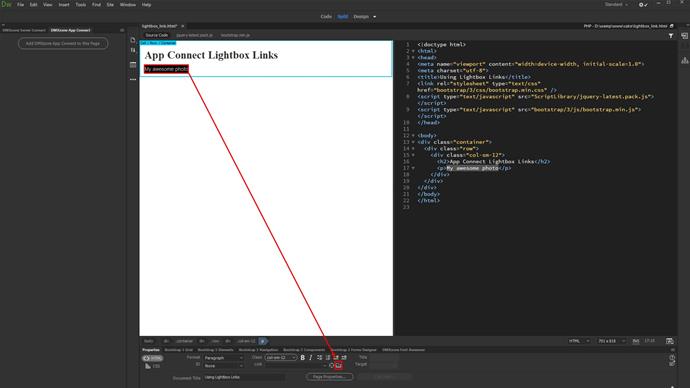Click the preview in browser icon in status bar
The height and width of the screenshot is (388, 690).
(x=669, y=341)
